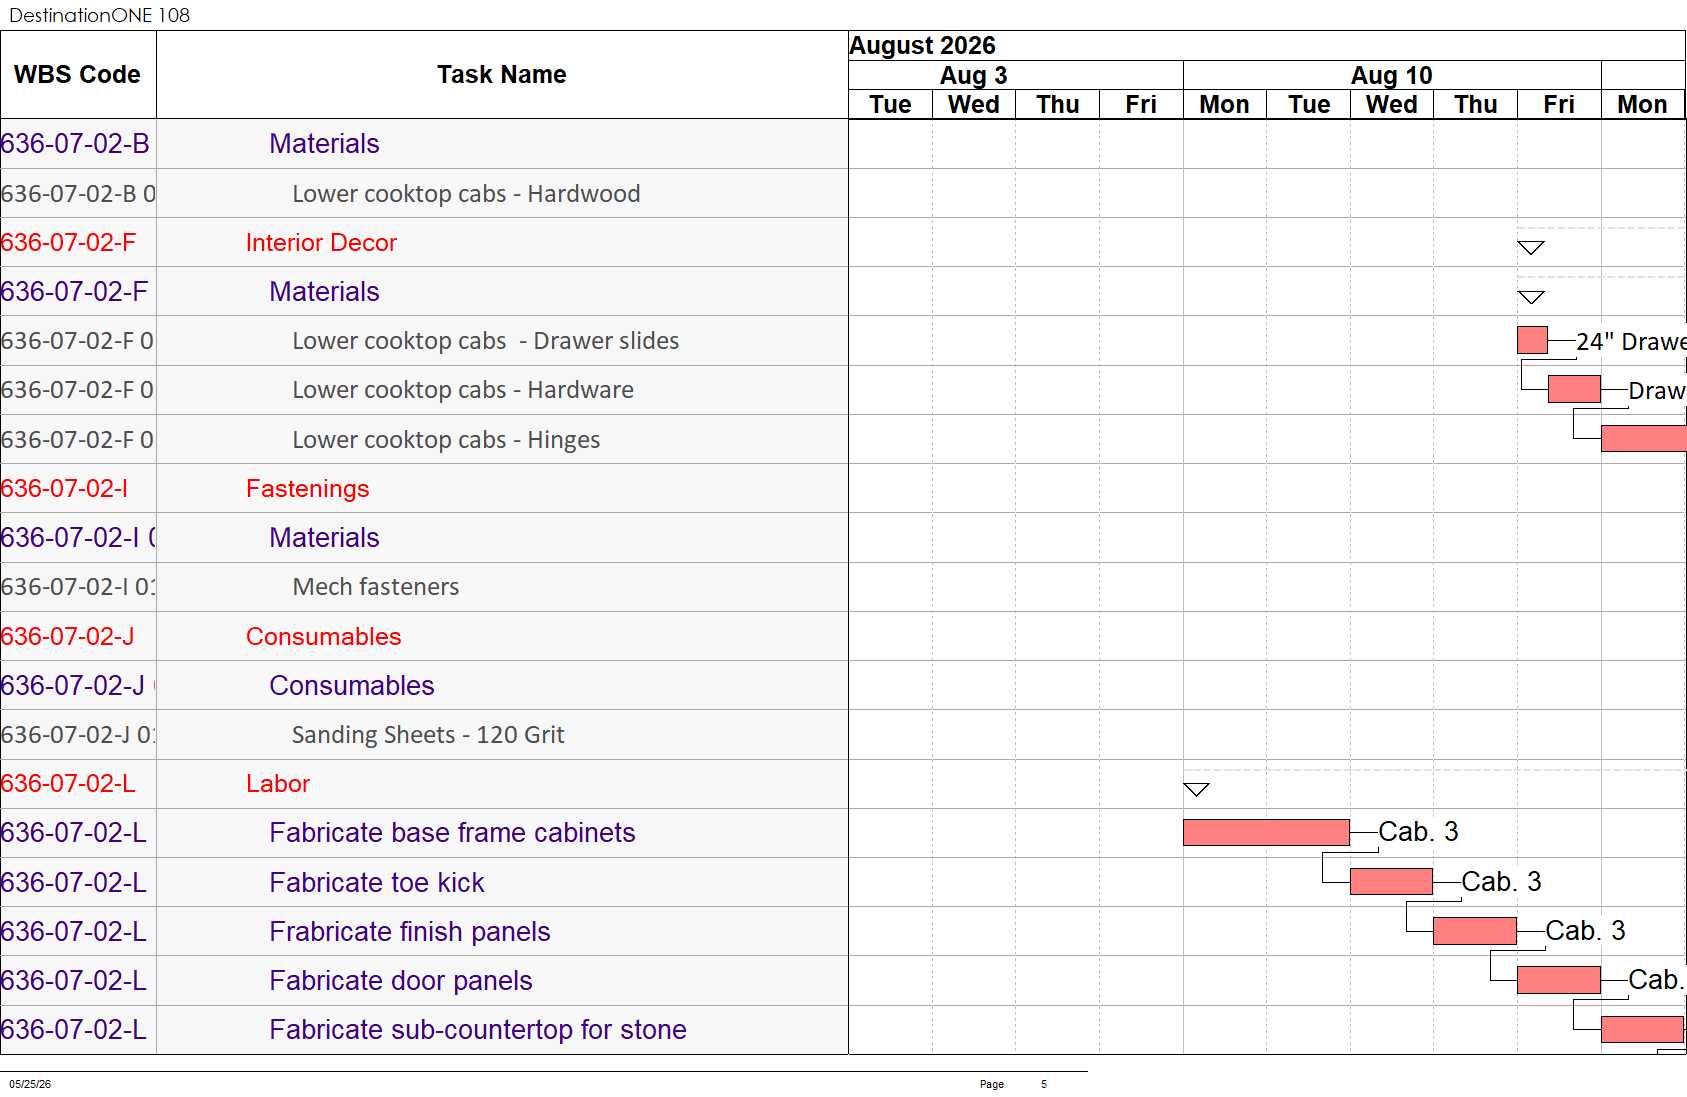Select the Materials task under code 636-07-02-F

325,292
